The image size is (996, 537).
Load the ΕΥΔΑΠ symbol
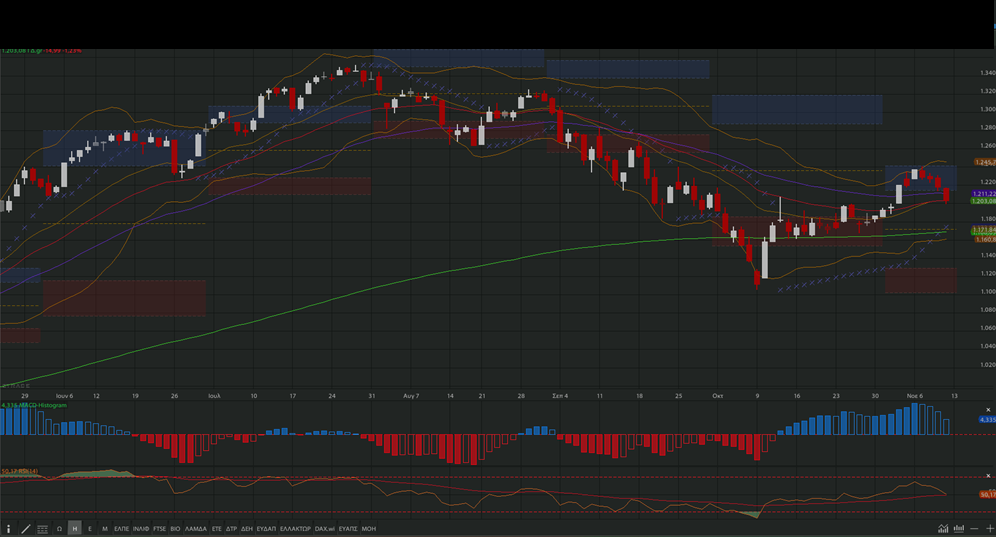(x=266, y=529)
